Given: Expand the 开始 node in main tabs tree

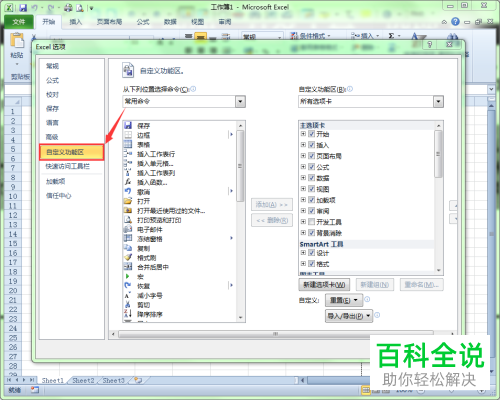Looking at the screenshot, I should (303, 134).
